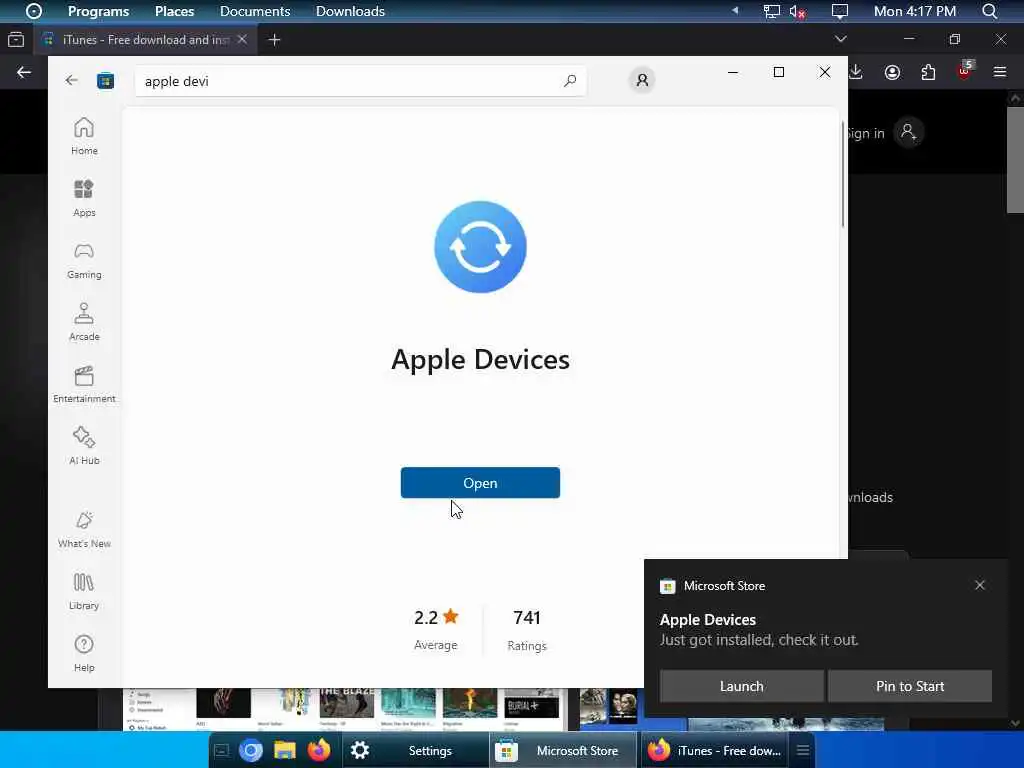The image size is (1024, 768).
Task: Open the Chrome-like browser taskbar icon
Action: [251, 750]
